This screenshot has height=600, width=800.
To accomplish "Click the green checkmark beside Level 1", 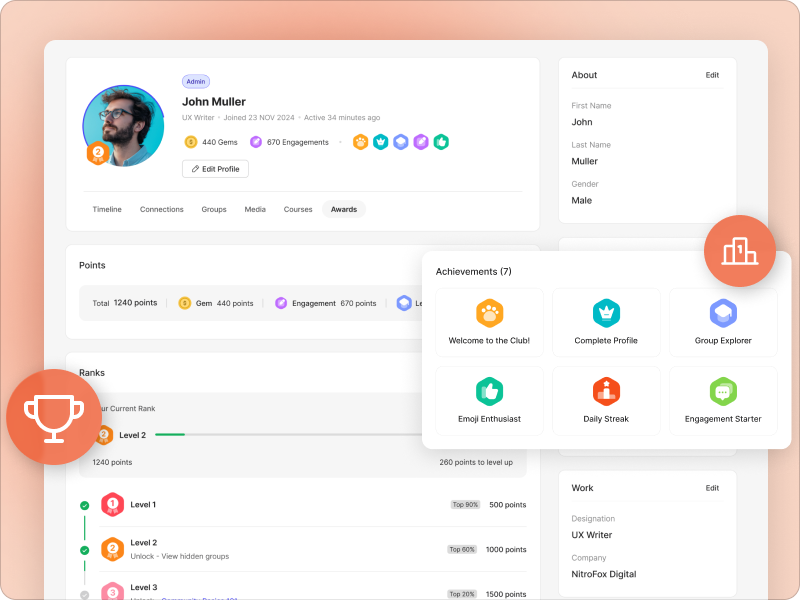I will 85,506.
